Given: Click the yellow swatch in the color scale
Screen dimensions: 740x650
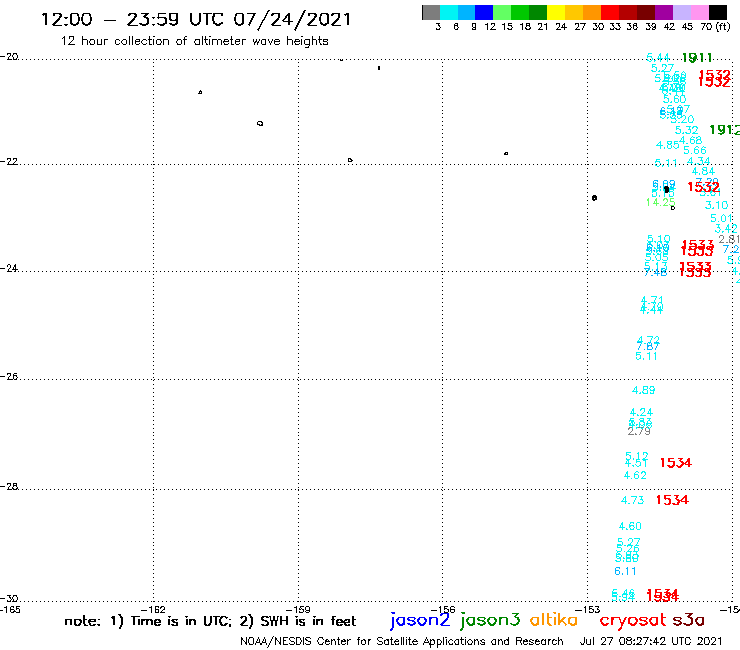Looking at the screenshot, I should [556, 12].
